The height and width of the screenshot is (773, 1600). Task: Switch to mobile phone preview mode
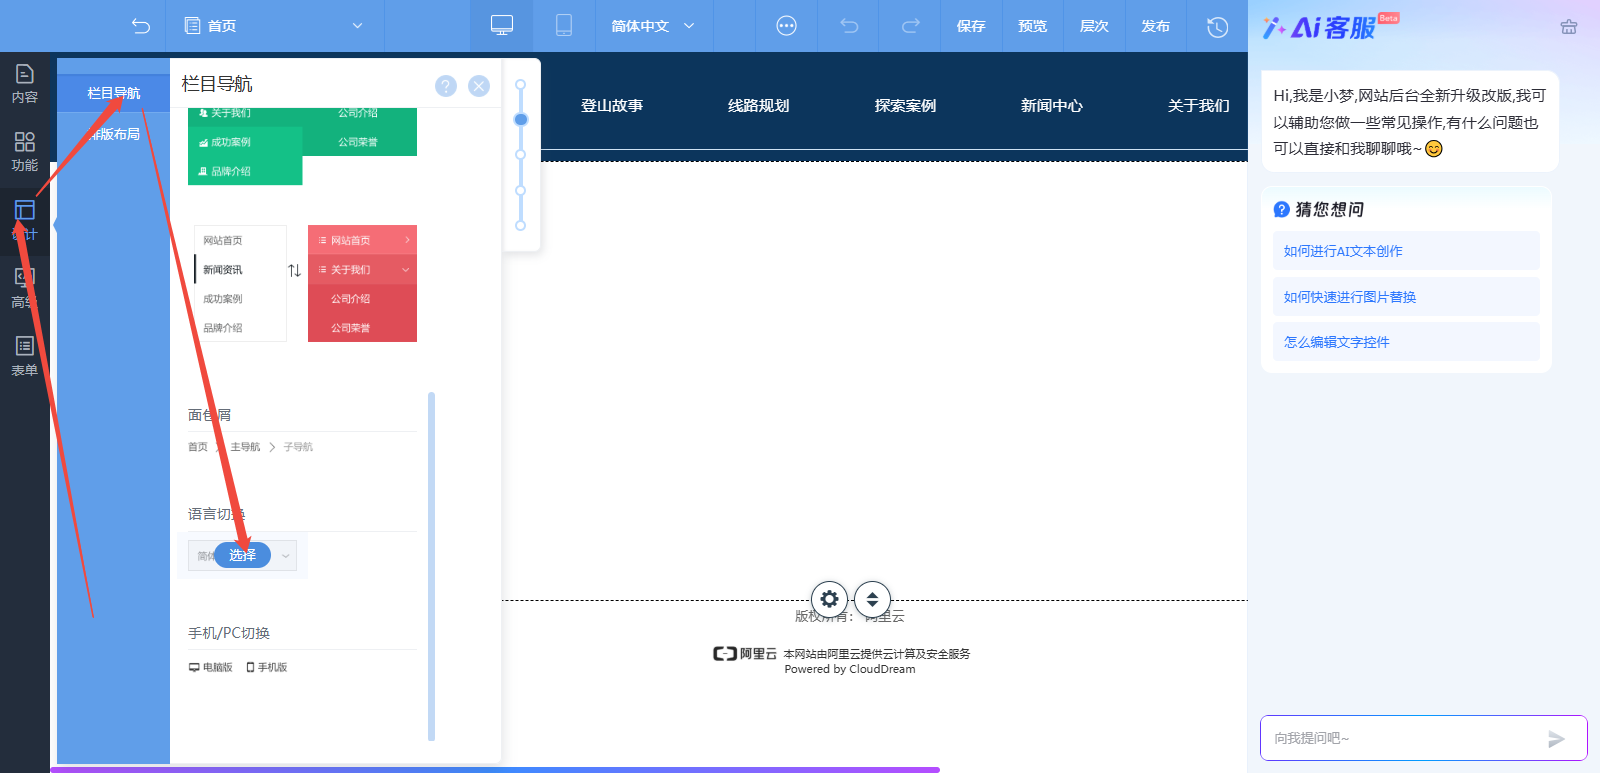(x=564, y=26)
